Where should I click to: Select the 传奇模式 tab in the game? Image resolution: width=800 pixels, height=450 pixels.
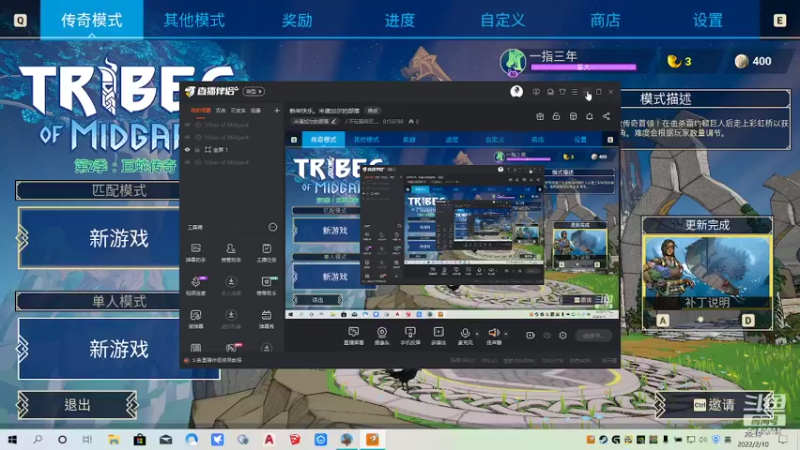[92, 19]
